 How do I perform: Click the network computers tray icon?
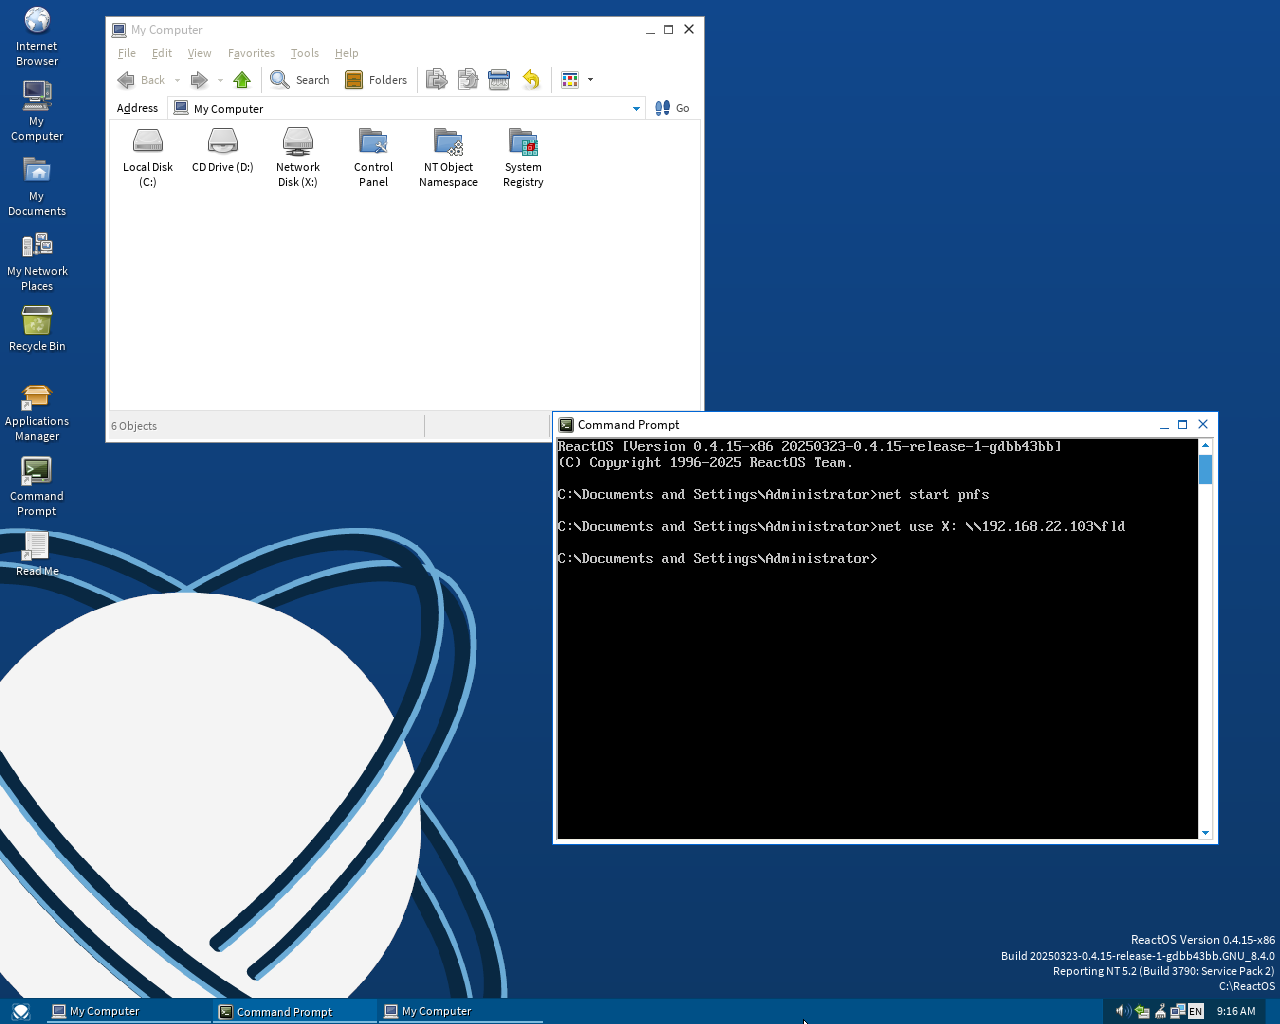point(1178,1011)
